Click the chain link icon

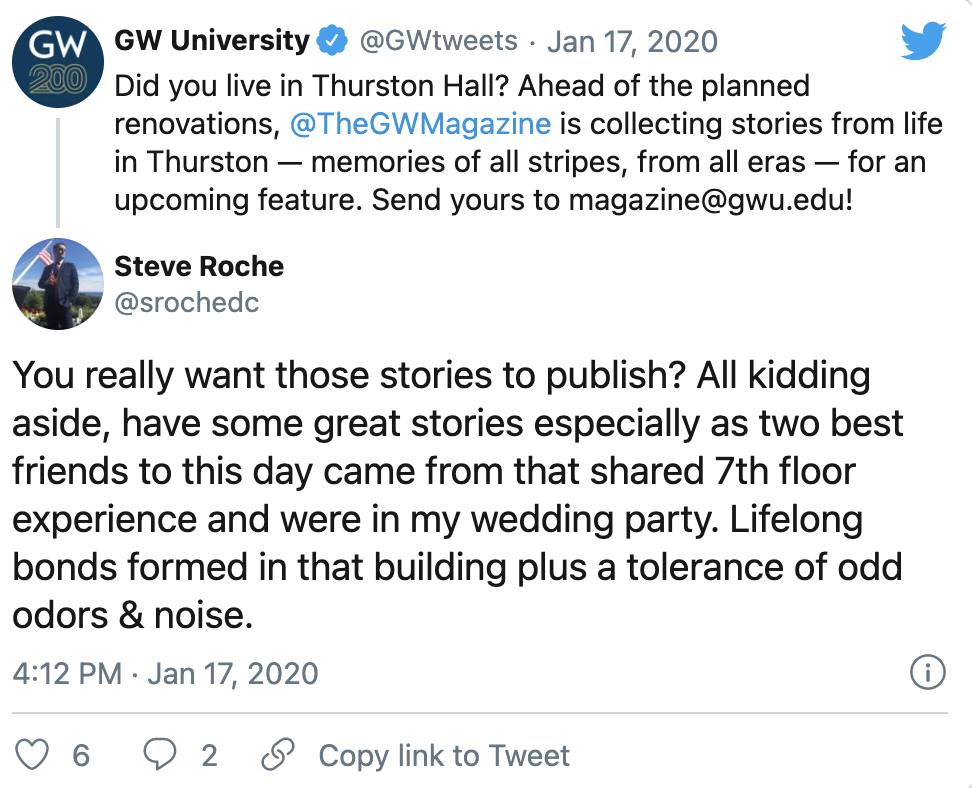276,755
